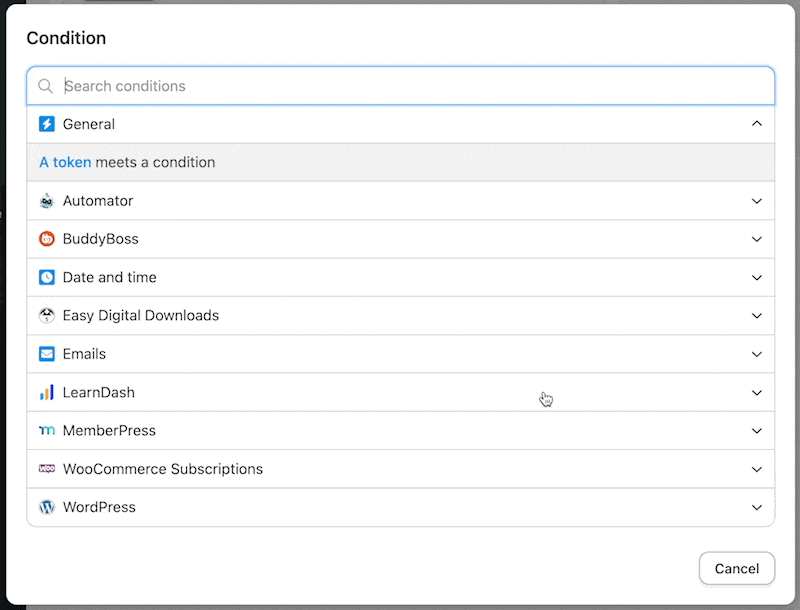The image size is (800, 610).
Task: Click the Emails envelope icon
Action: 46,354
